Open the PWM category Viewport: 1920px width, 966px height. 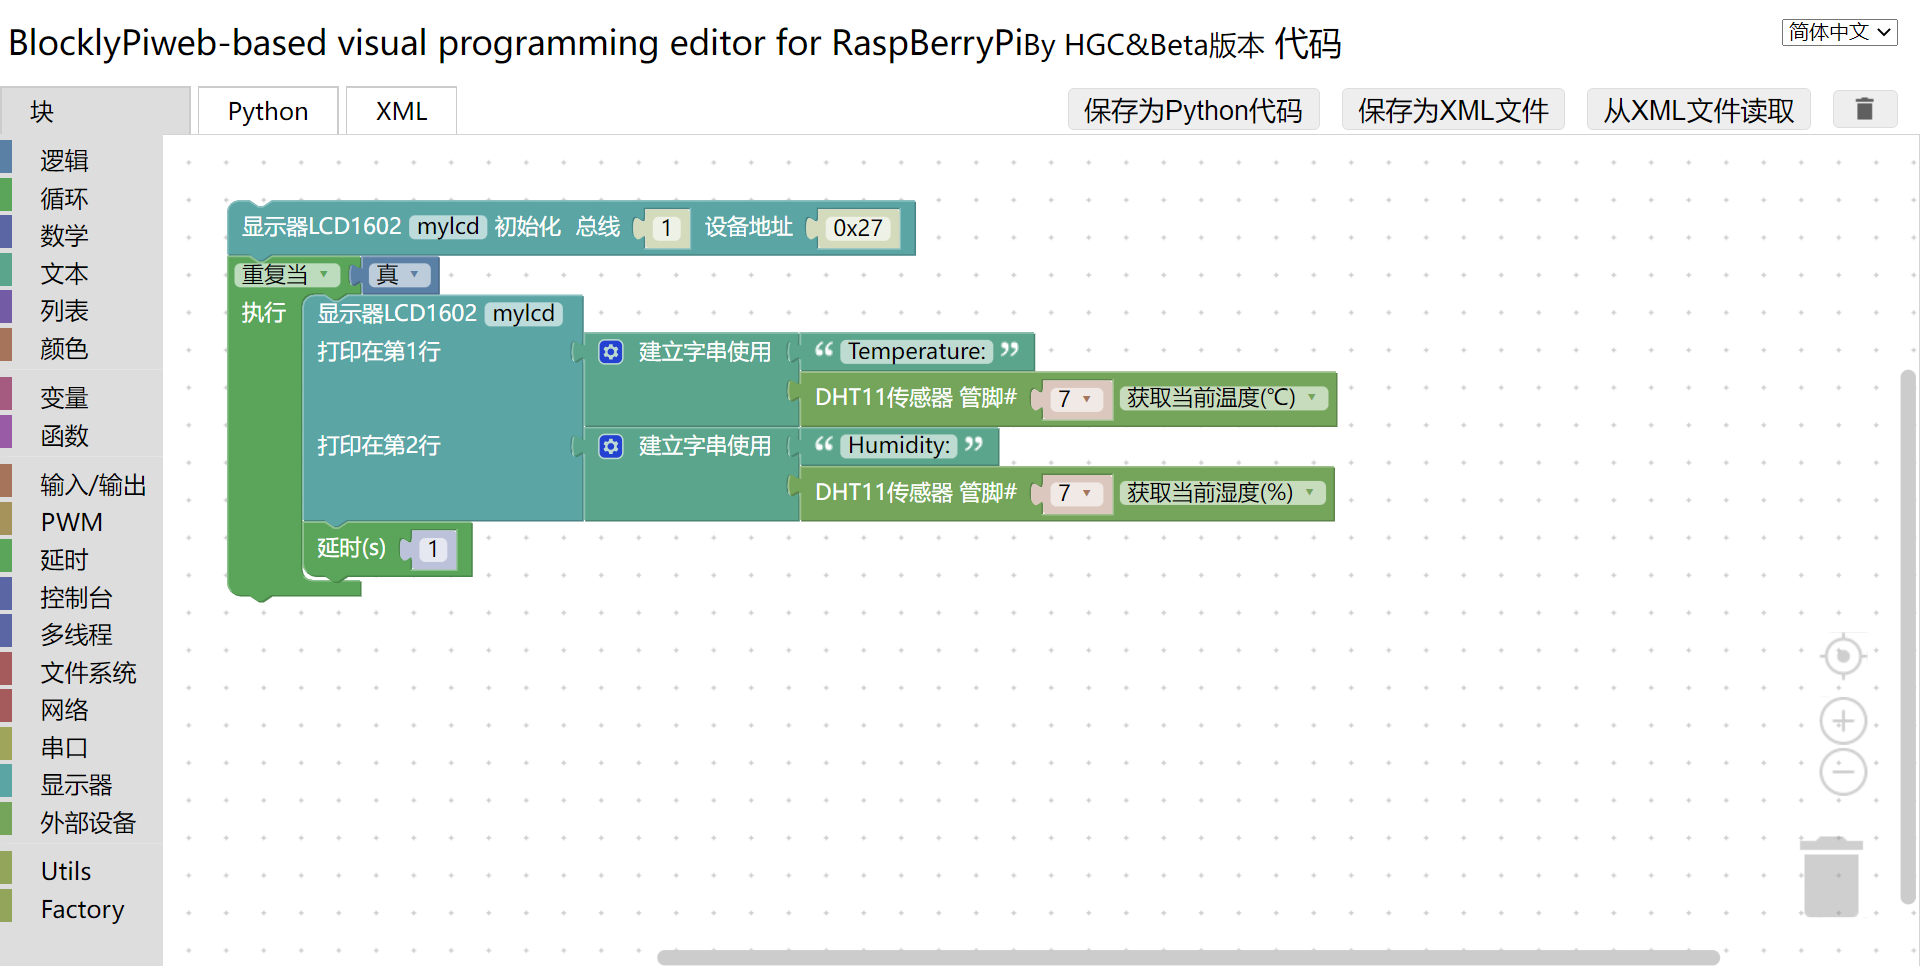point(81,522)
